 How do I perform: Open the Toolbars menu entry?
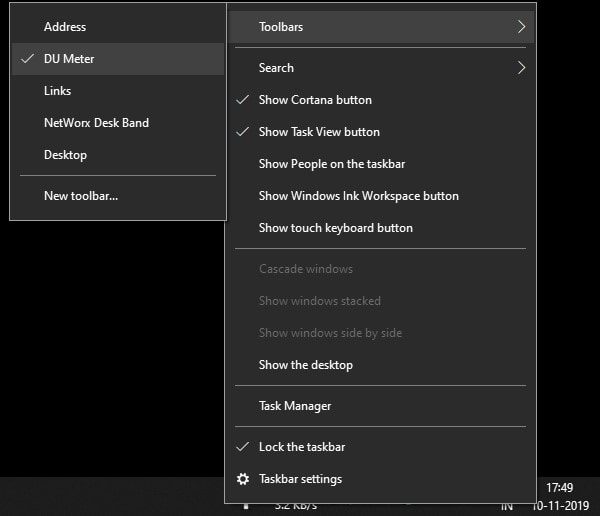click(281, 27)
